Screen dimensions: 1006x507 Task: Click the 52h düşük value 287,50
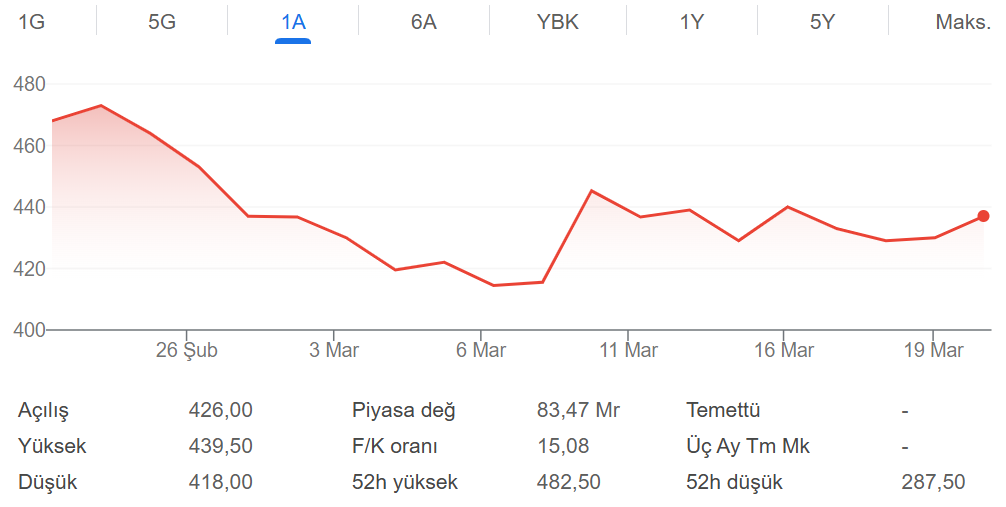point(933,482)
